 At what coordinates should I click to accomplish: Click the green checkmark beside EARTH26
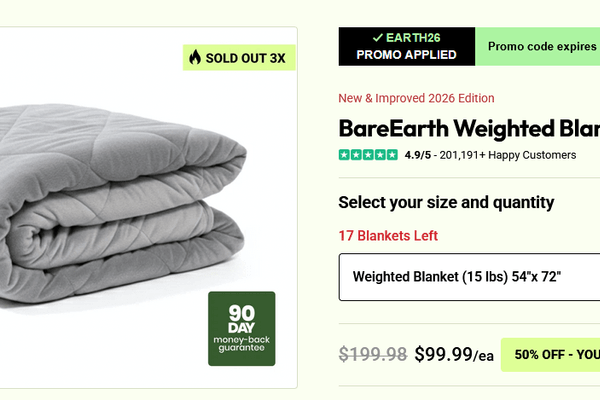tap(377, 38)
